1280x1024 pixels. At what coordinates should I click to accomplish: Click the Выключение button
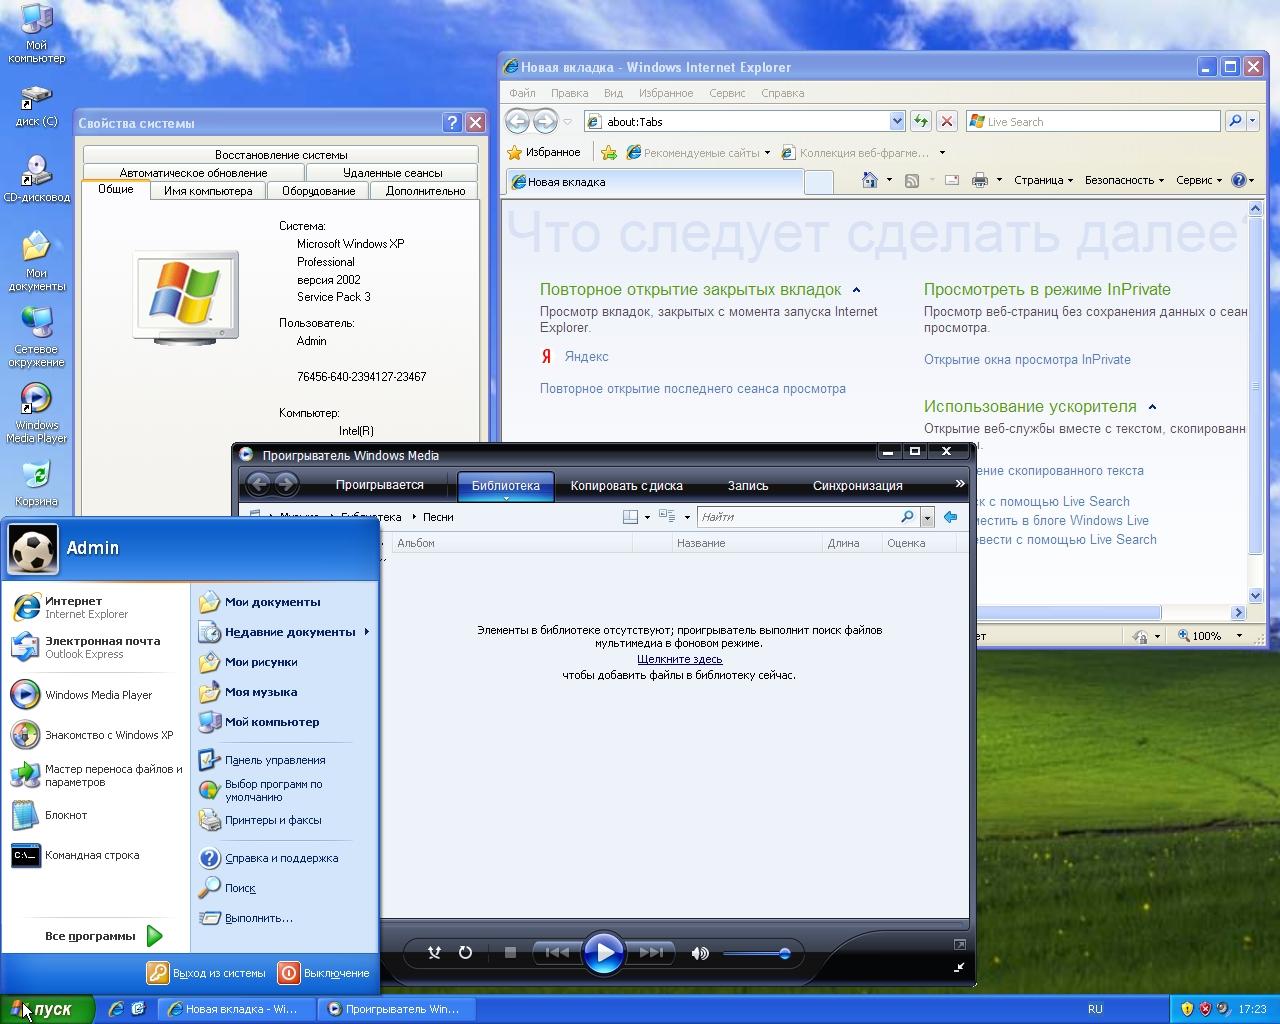click(324, 972)
